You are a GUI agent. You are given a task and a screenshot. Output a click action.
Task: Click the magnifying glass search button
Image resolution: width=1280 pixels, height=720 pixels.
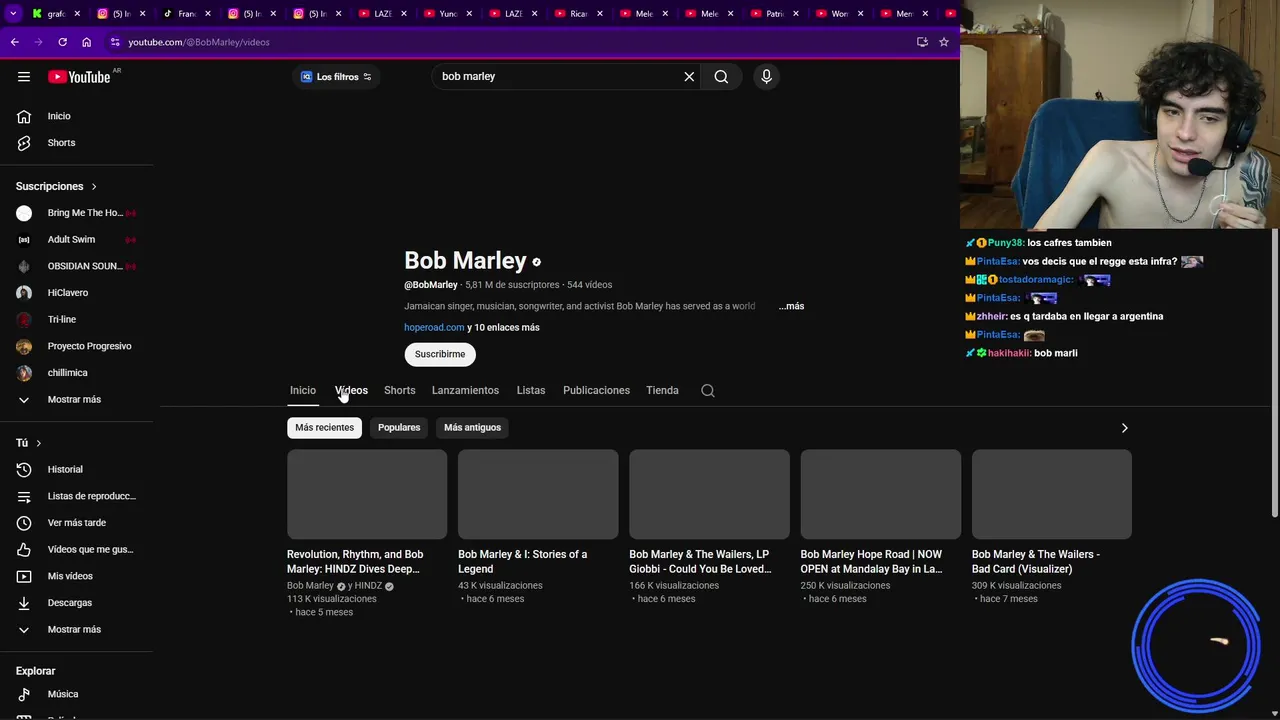721,77
